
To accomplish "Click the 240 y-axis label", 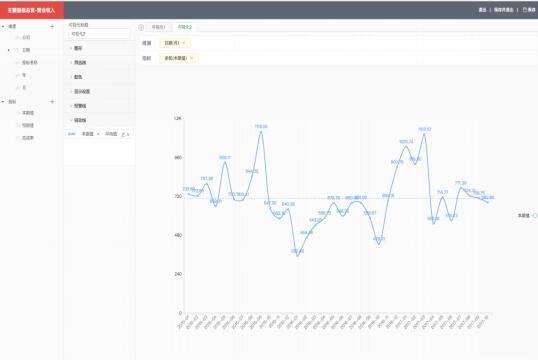I will coord(178,274).
